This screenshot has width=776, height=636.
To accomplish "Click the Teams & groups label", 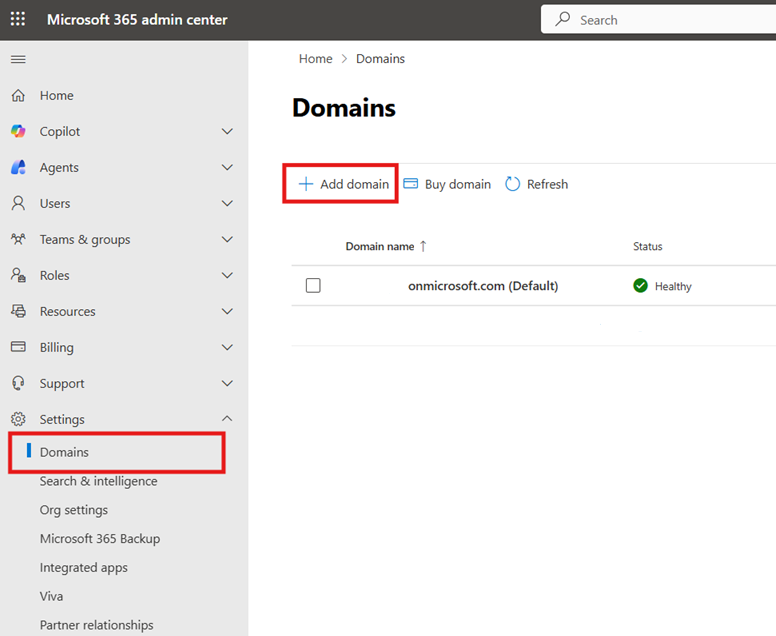I will (85, 240).
